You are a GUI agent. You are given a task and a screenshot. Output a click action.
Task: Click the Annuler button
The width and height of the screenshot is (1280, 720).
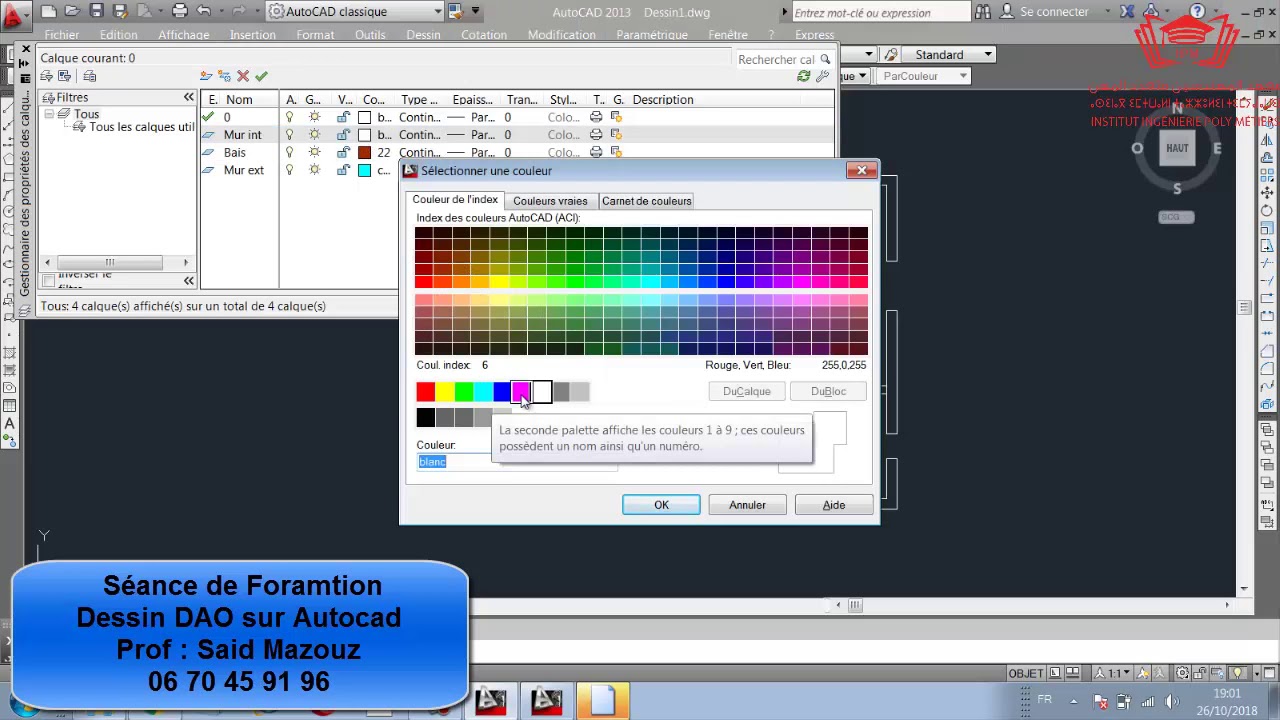pyautogui.click(x=747, y=505)
